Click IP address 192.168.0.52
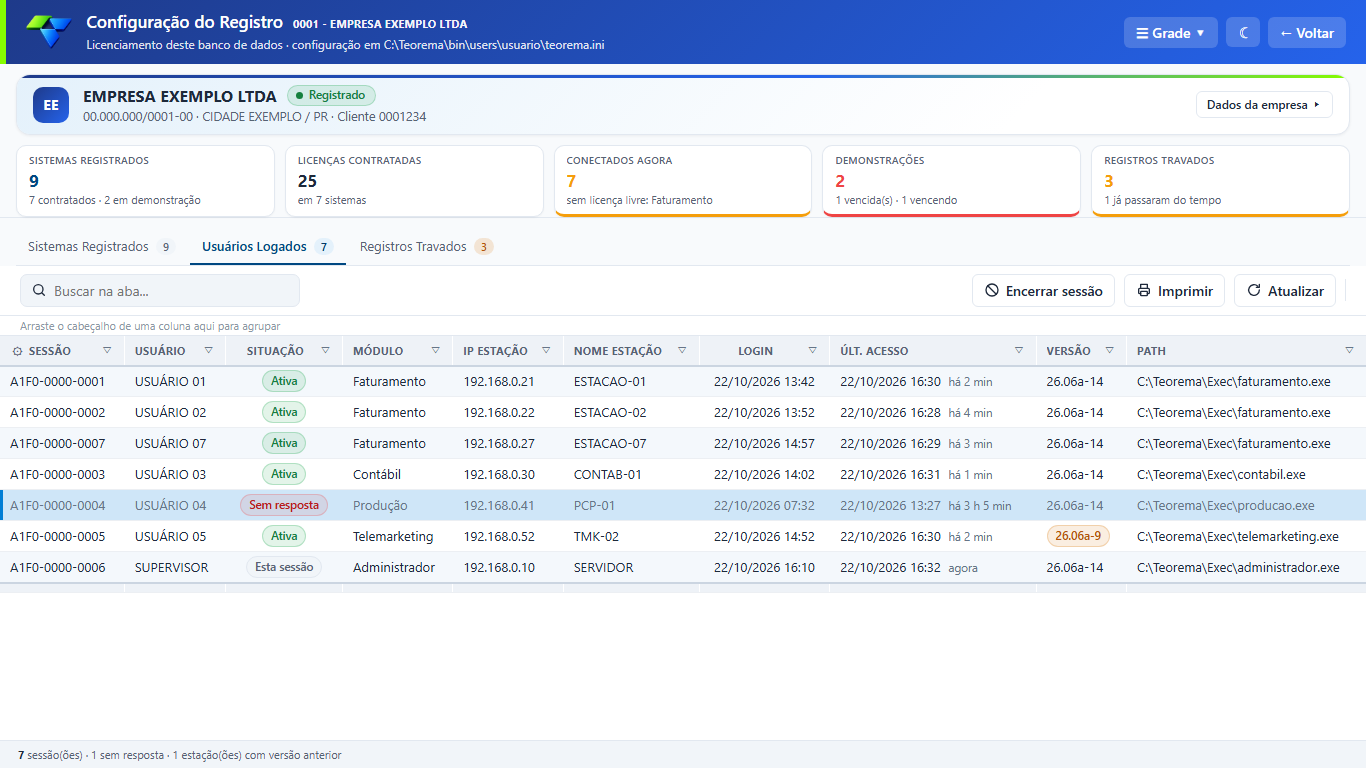 point(499,536)
